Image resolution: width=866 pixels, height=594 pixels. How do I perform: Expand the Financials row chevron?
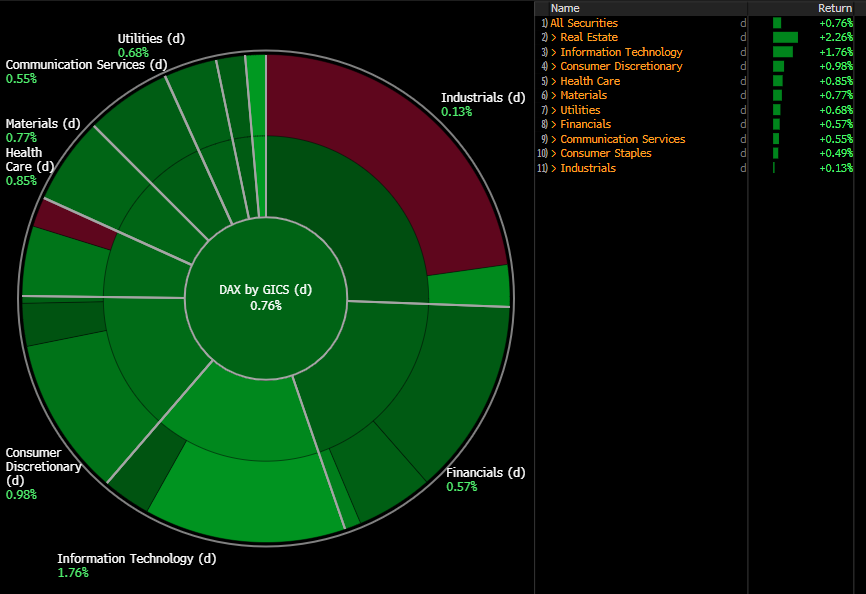554,124
